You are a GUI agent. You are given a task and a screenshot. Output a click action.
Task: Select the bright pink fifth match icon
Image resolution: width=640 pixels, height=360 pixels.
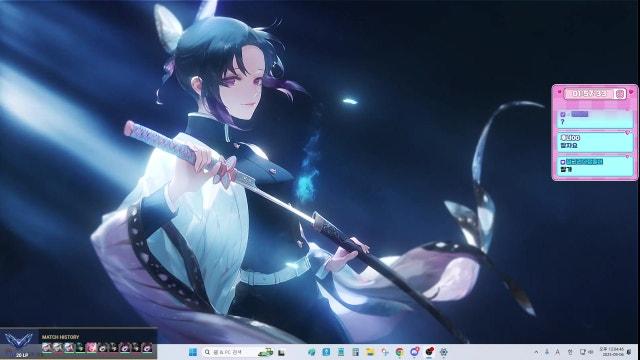click(91, 347)
